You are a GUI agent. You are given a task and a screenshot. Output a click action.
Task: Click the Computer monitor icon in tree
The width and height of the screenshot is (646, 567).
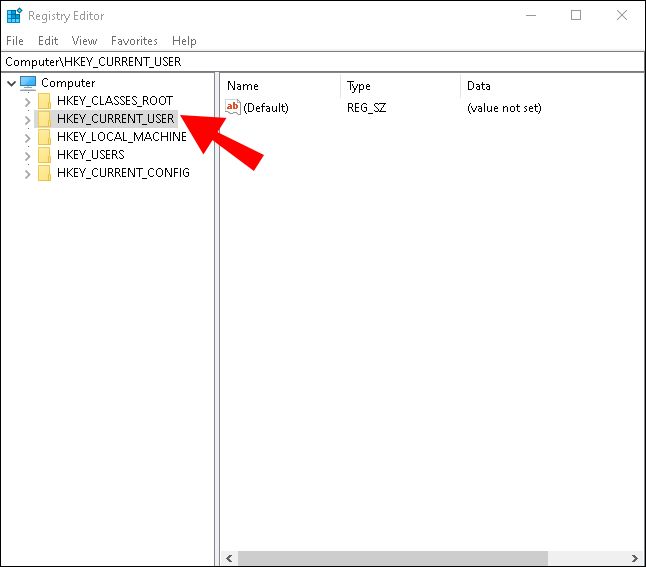pyautogui.click(x=28, y=83)
